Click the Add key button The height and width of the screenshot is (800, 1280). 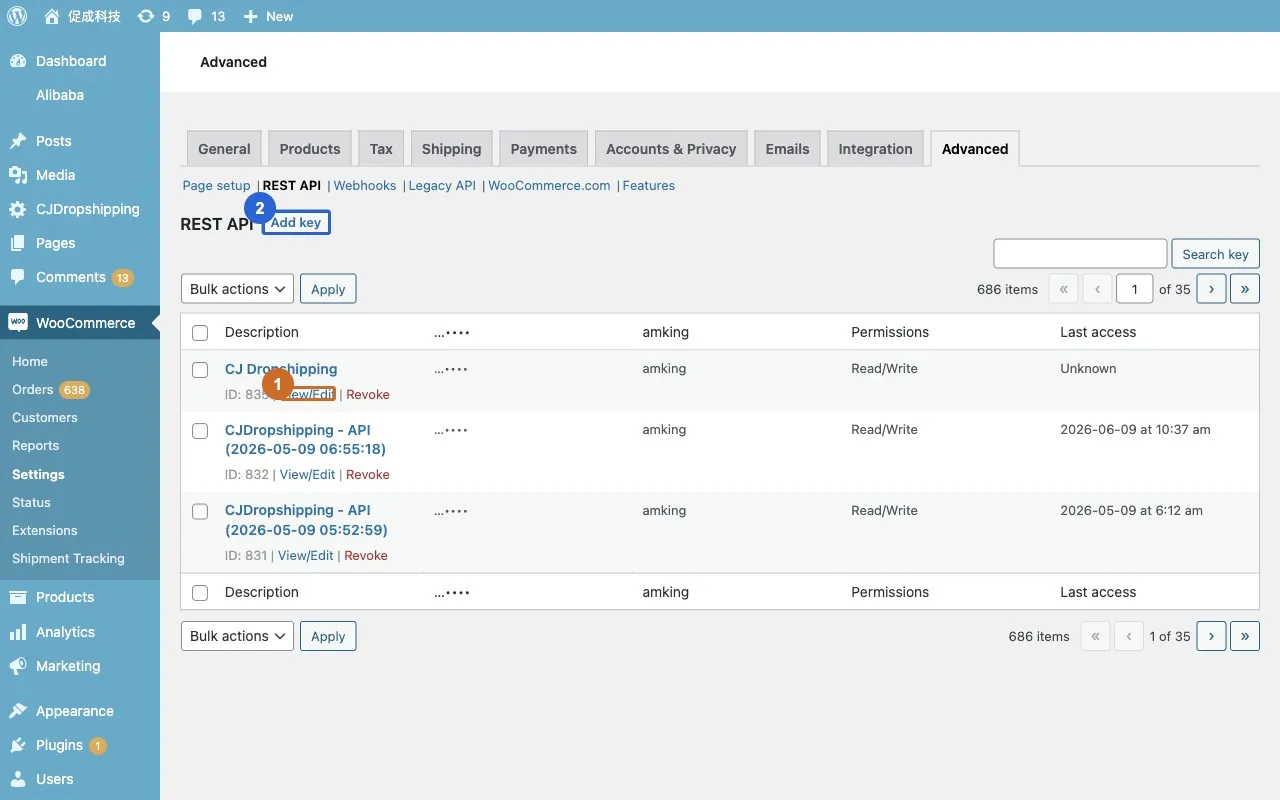(x=296, y=223)
